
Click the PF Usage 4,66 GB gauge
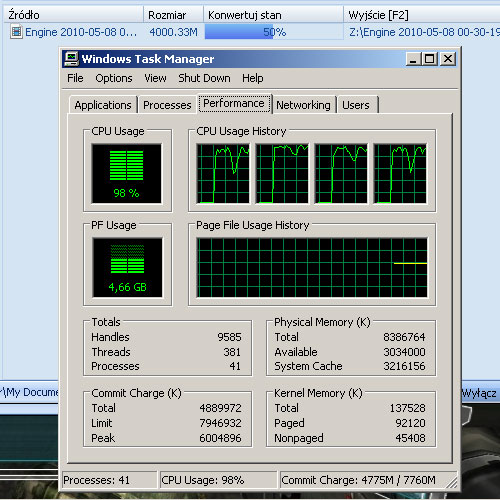click(x=127, y=267)
